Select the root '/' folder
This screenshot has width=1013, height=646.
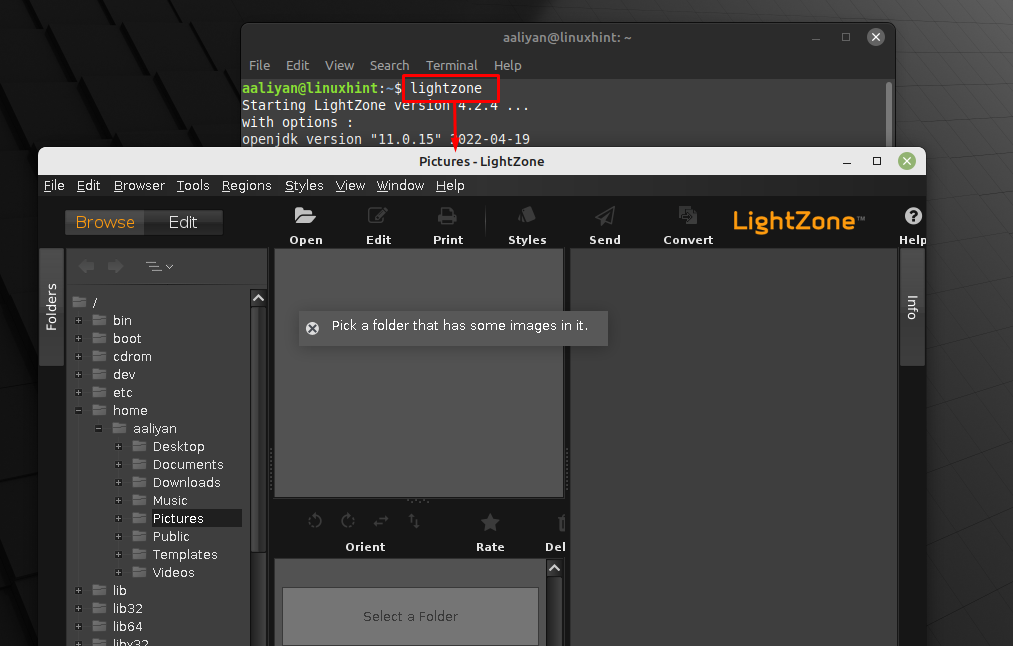click(95, 302)
